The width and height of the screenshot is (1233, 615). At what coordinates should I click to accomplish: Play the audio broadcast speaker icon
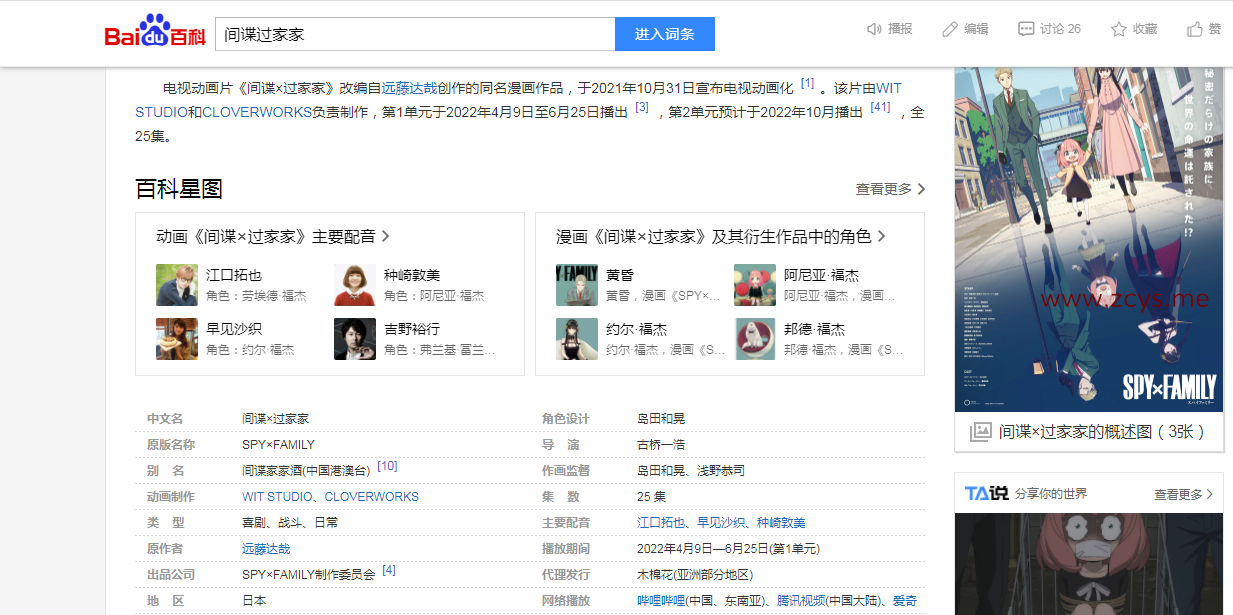pos(875,29)
